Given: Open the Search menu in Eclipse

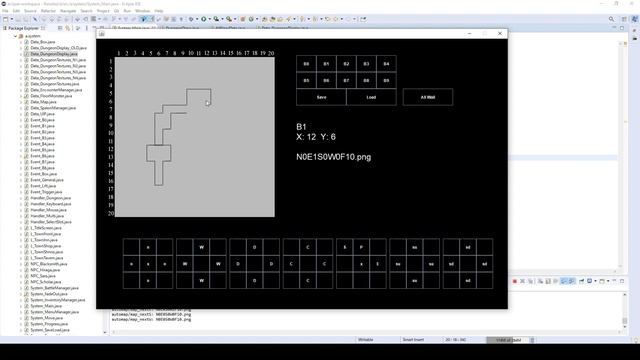Looking at the screenshot, I should [86, 11].
